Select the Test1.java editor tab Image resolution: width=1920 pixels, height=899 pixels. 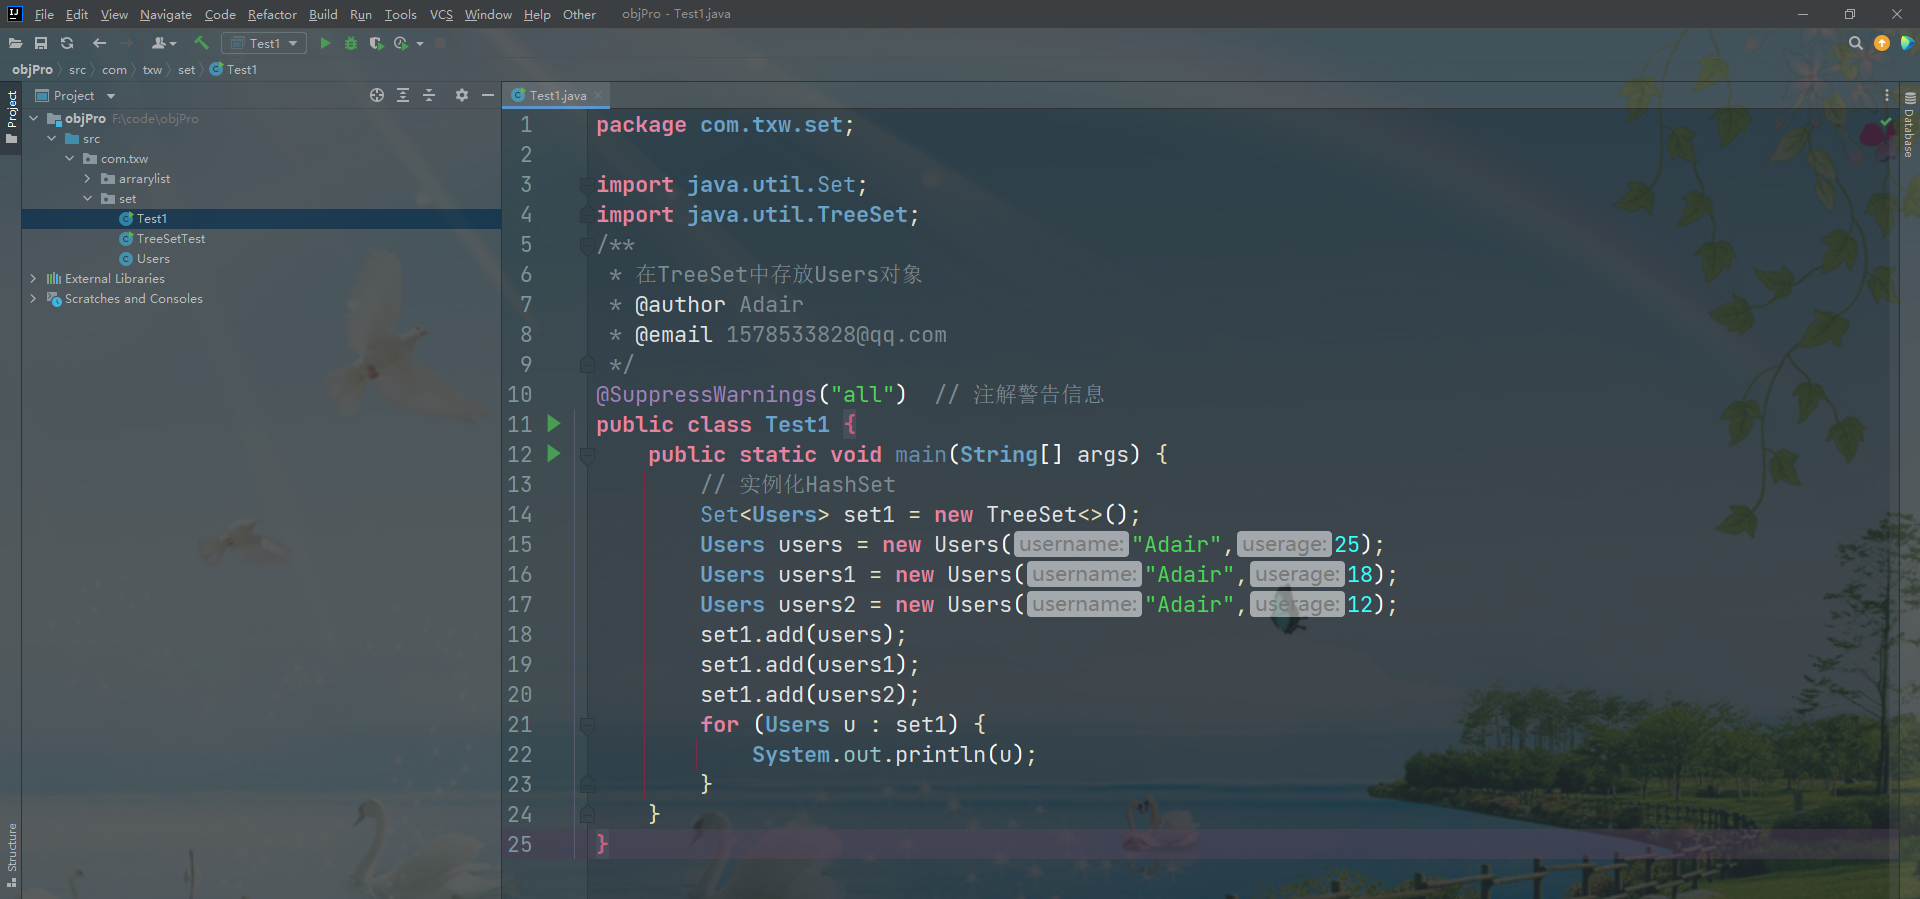tap(557, 95)
